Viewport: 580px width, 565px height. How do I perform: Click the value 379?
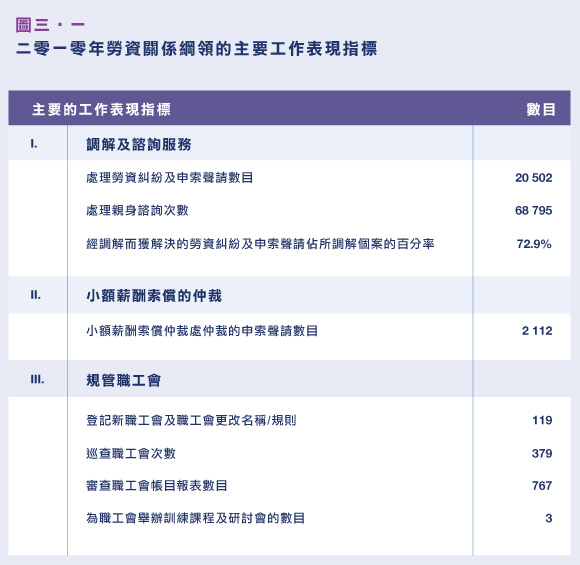[542, 453]
